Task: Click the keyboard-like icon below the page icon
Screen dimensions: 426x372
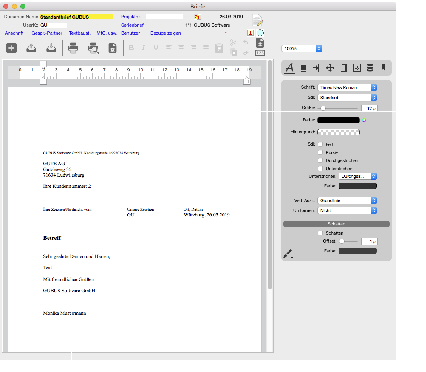Action: tap(260, 53)
